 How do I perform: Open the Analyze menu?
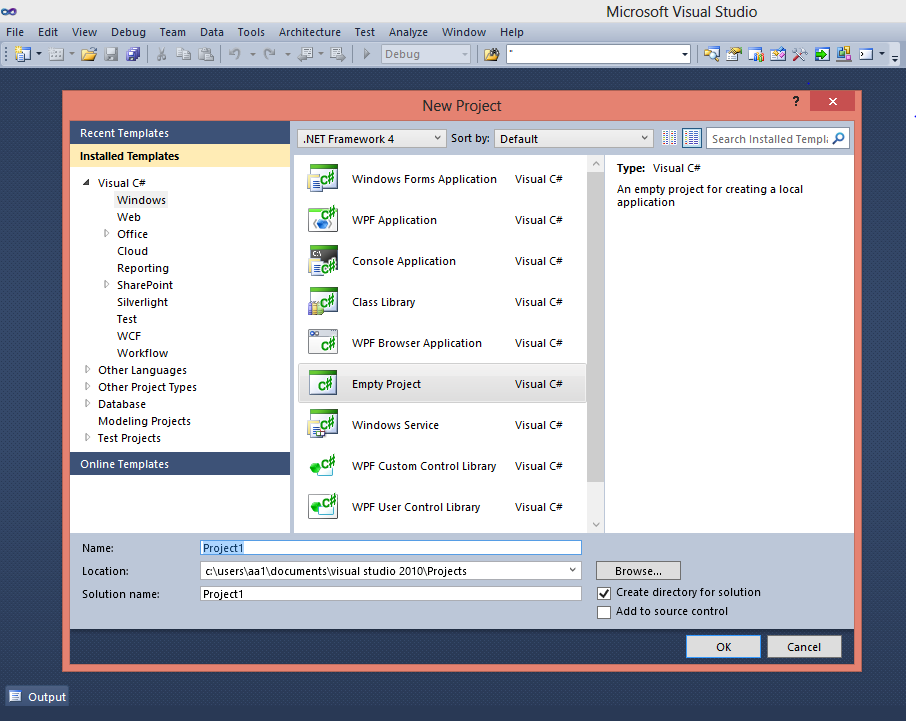408,32
